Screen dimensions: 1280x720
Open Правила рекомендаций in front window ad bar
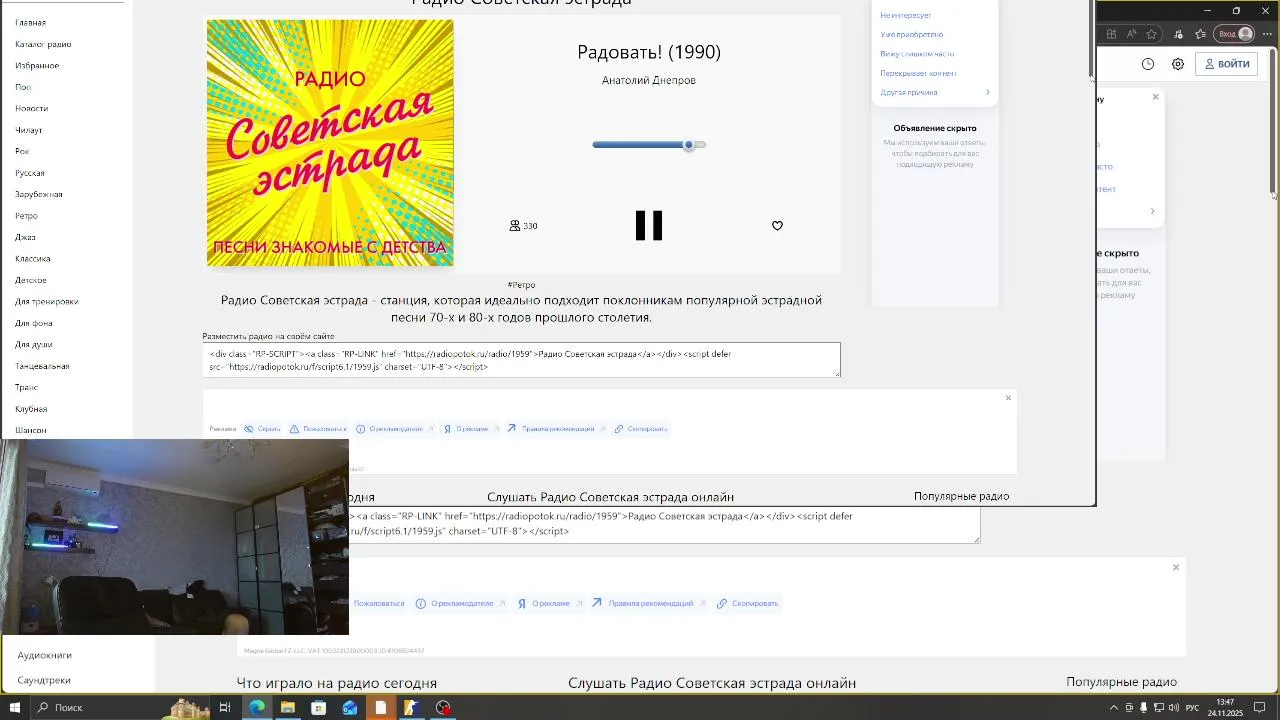(555, 429)
